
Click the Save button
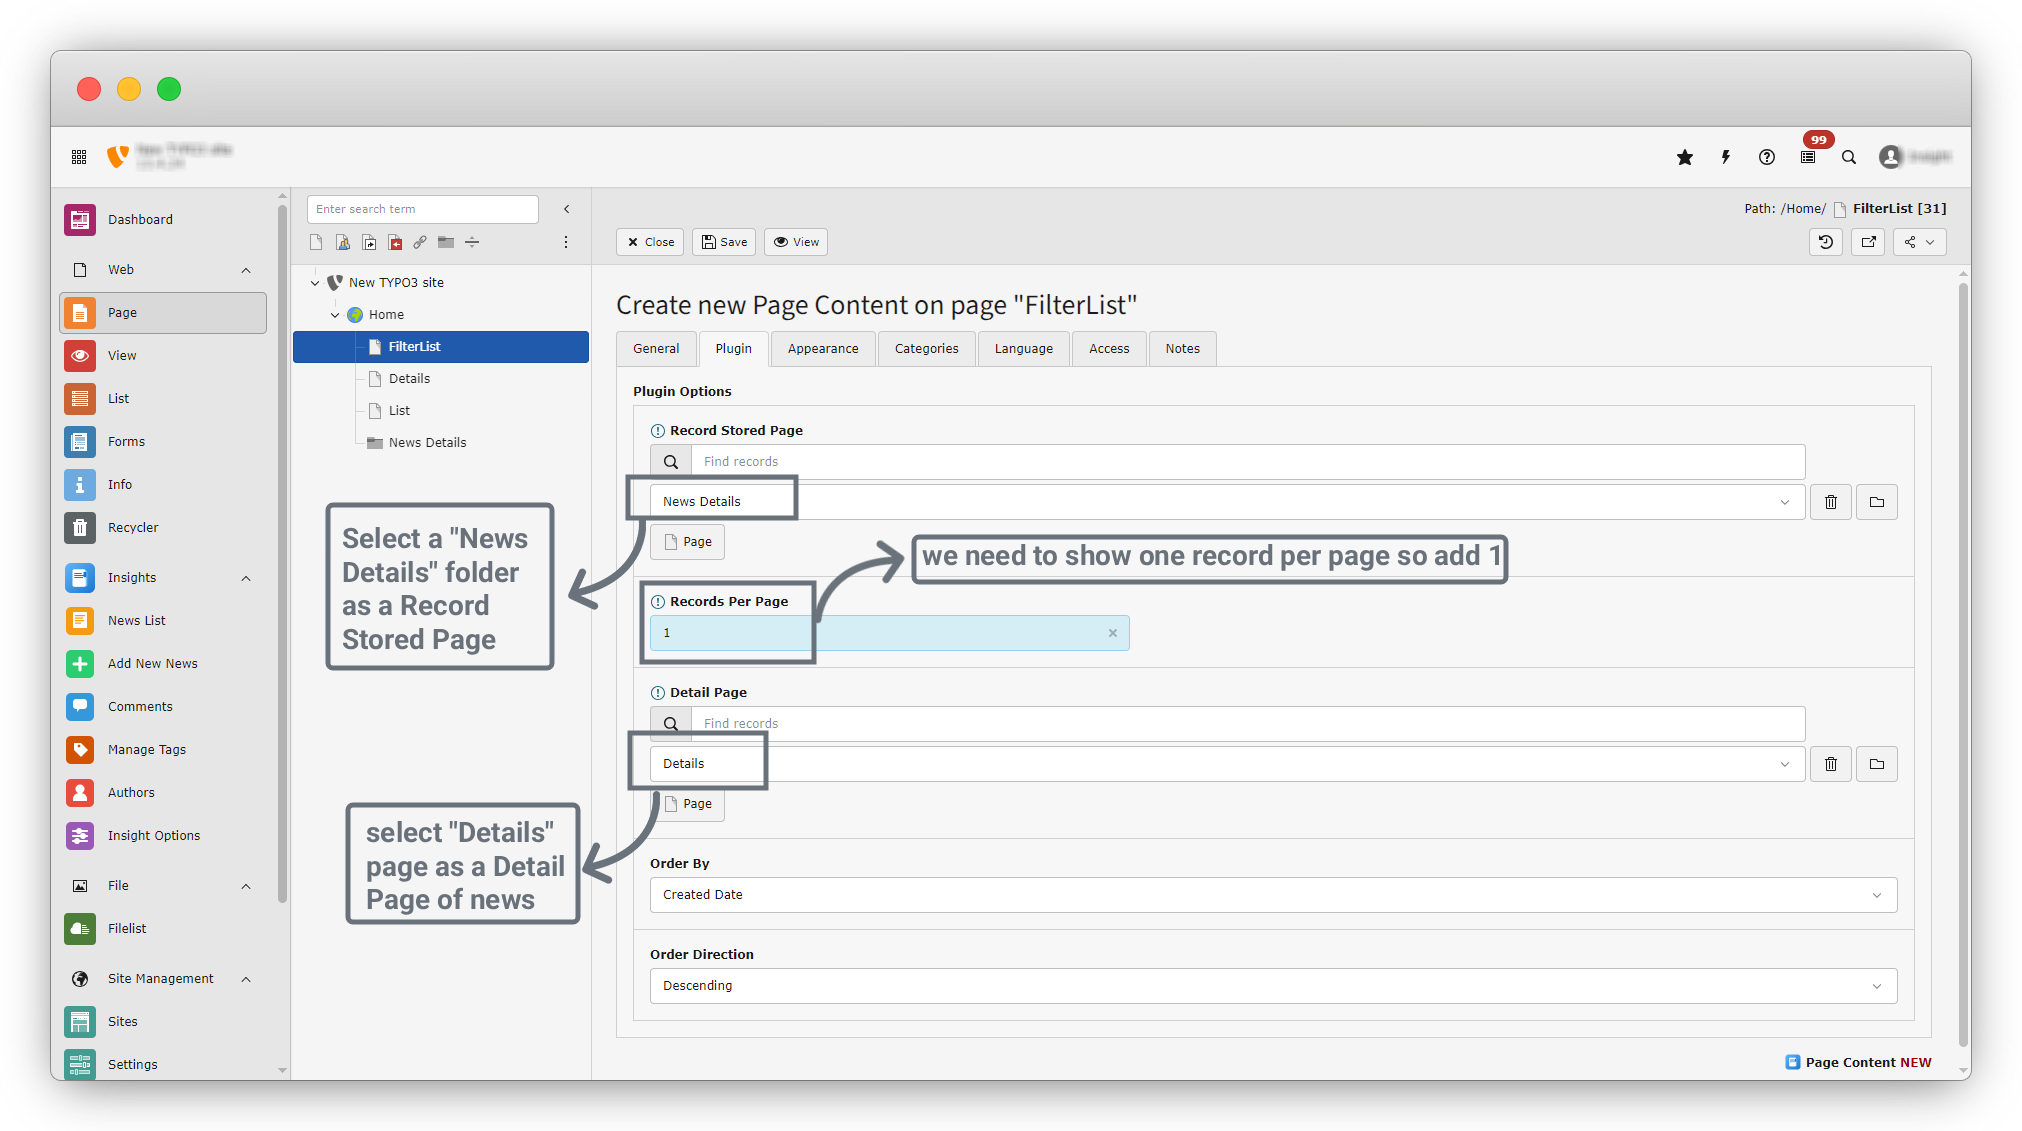[x=724, y=242]
